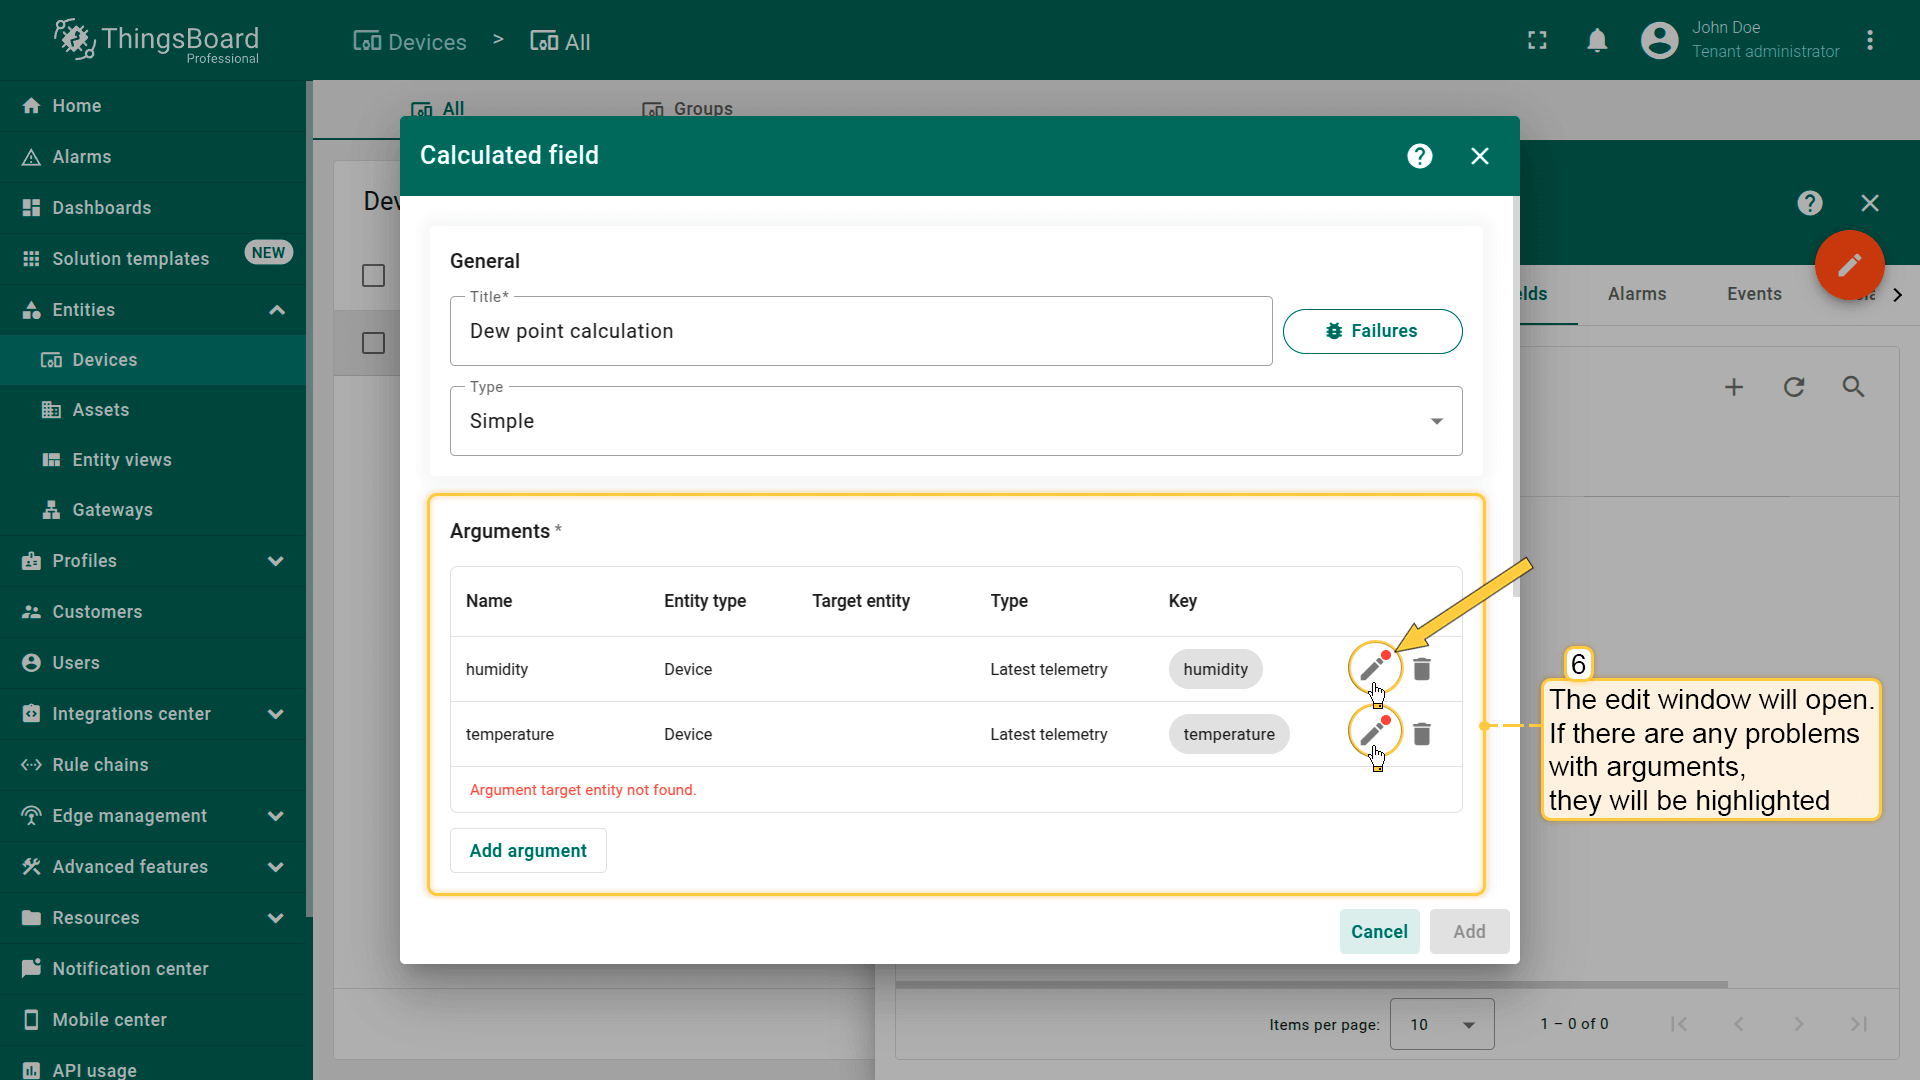Open the Failures debug button

click(1372, 331)
